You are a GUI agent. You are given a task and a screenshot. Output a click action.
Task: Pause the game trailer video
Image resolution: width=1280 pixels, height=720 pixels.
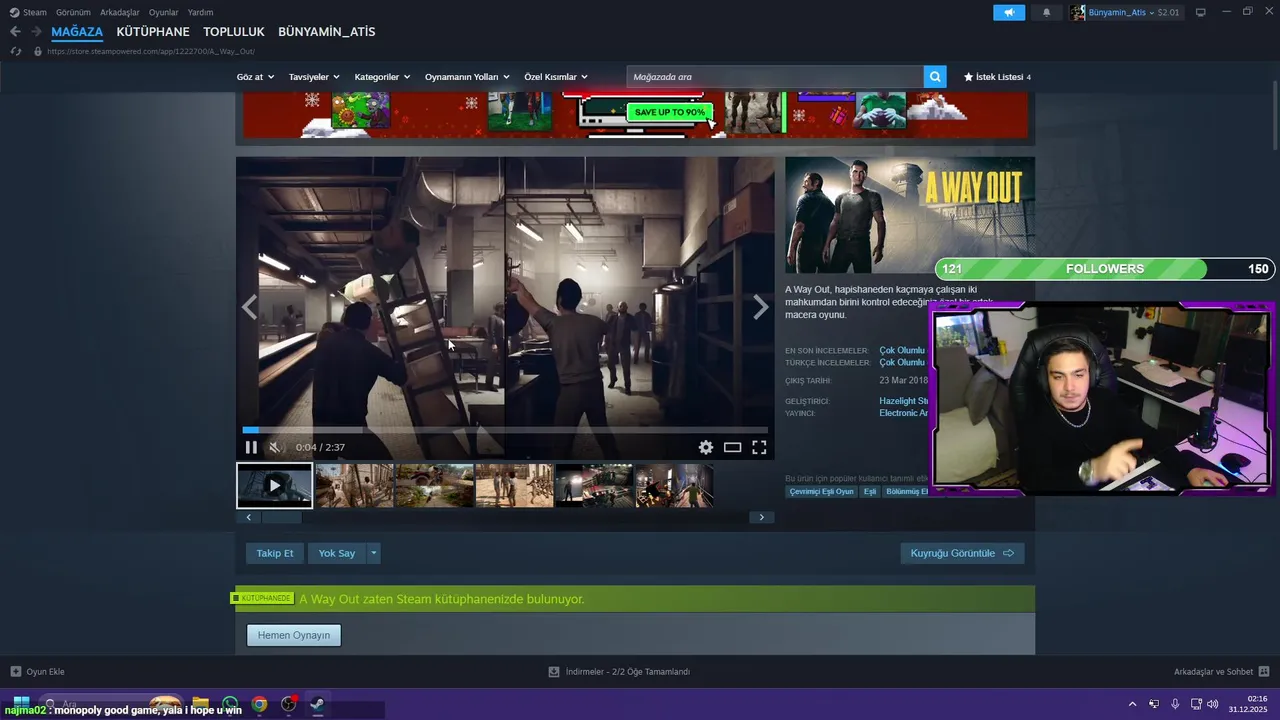click(x=251, y=447)
